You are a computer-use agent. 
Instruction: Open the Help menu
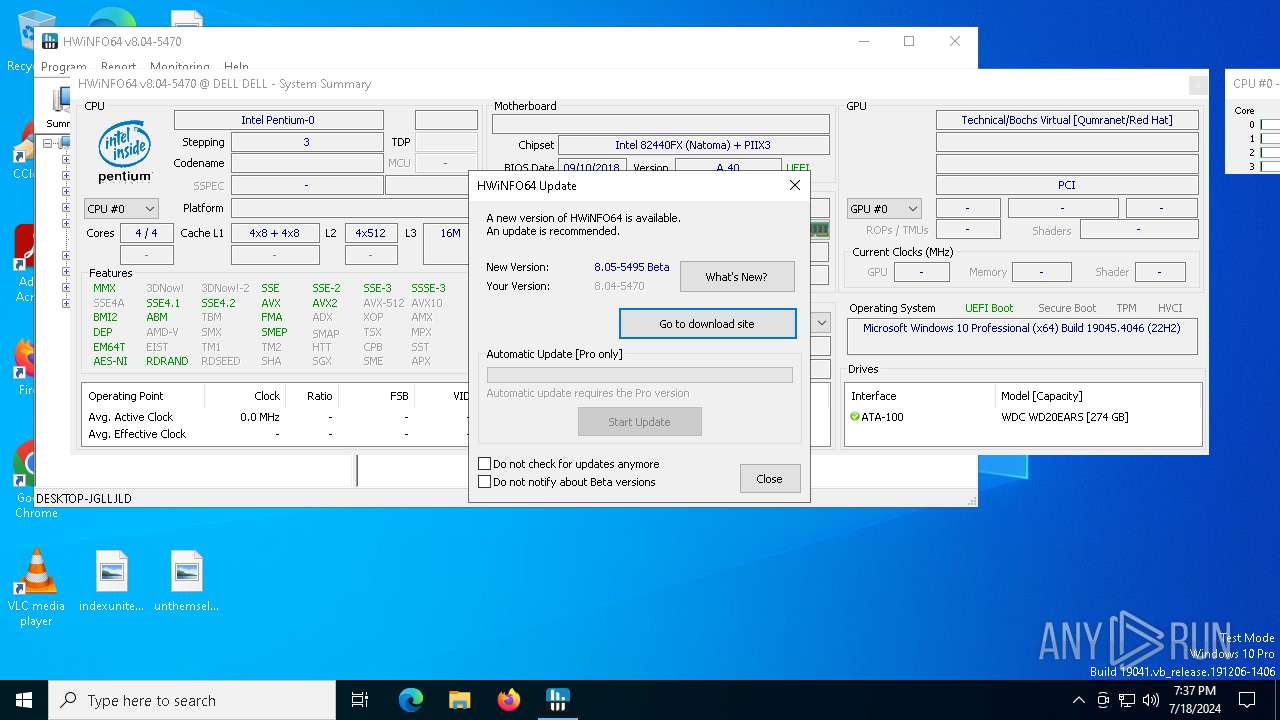click(x=237, y=67)
